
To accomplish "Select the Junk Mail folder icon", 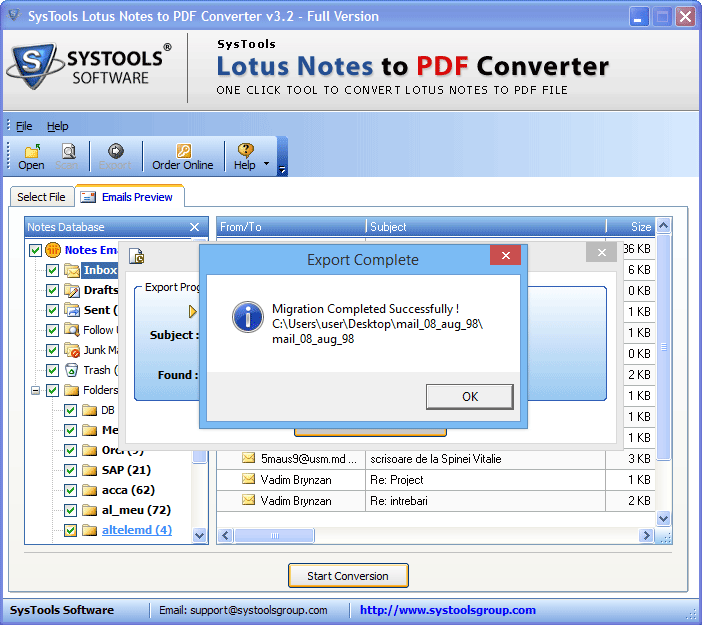I will pos(72,350).
